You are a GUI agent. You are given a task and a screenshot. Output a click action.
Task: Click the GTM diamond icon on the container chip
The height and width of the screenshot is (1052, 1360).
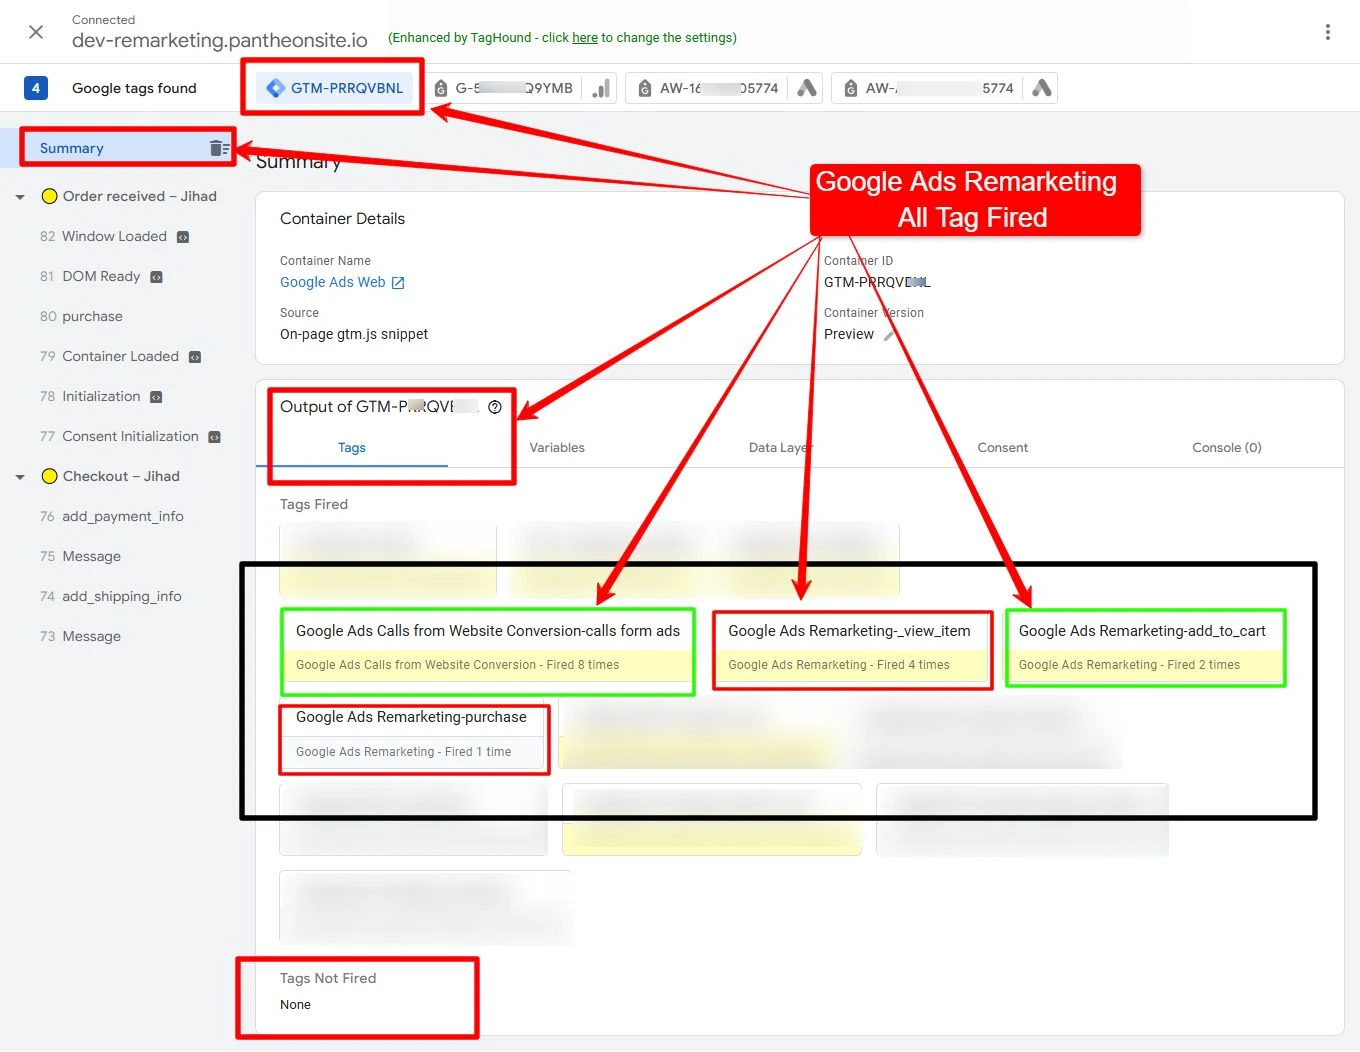(x=276, y=88)
